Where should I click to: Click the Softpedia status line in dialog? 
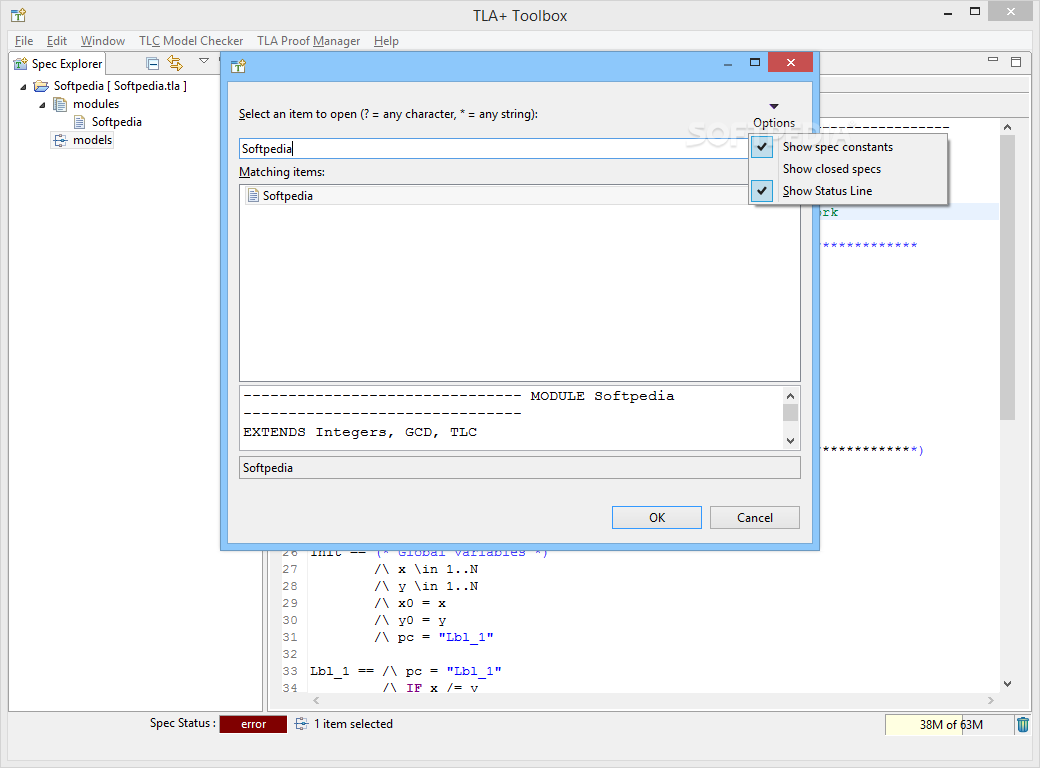coord(520,468)
